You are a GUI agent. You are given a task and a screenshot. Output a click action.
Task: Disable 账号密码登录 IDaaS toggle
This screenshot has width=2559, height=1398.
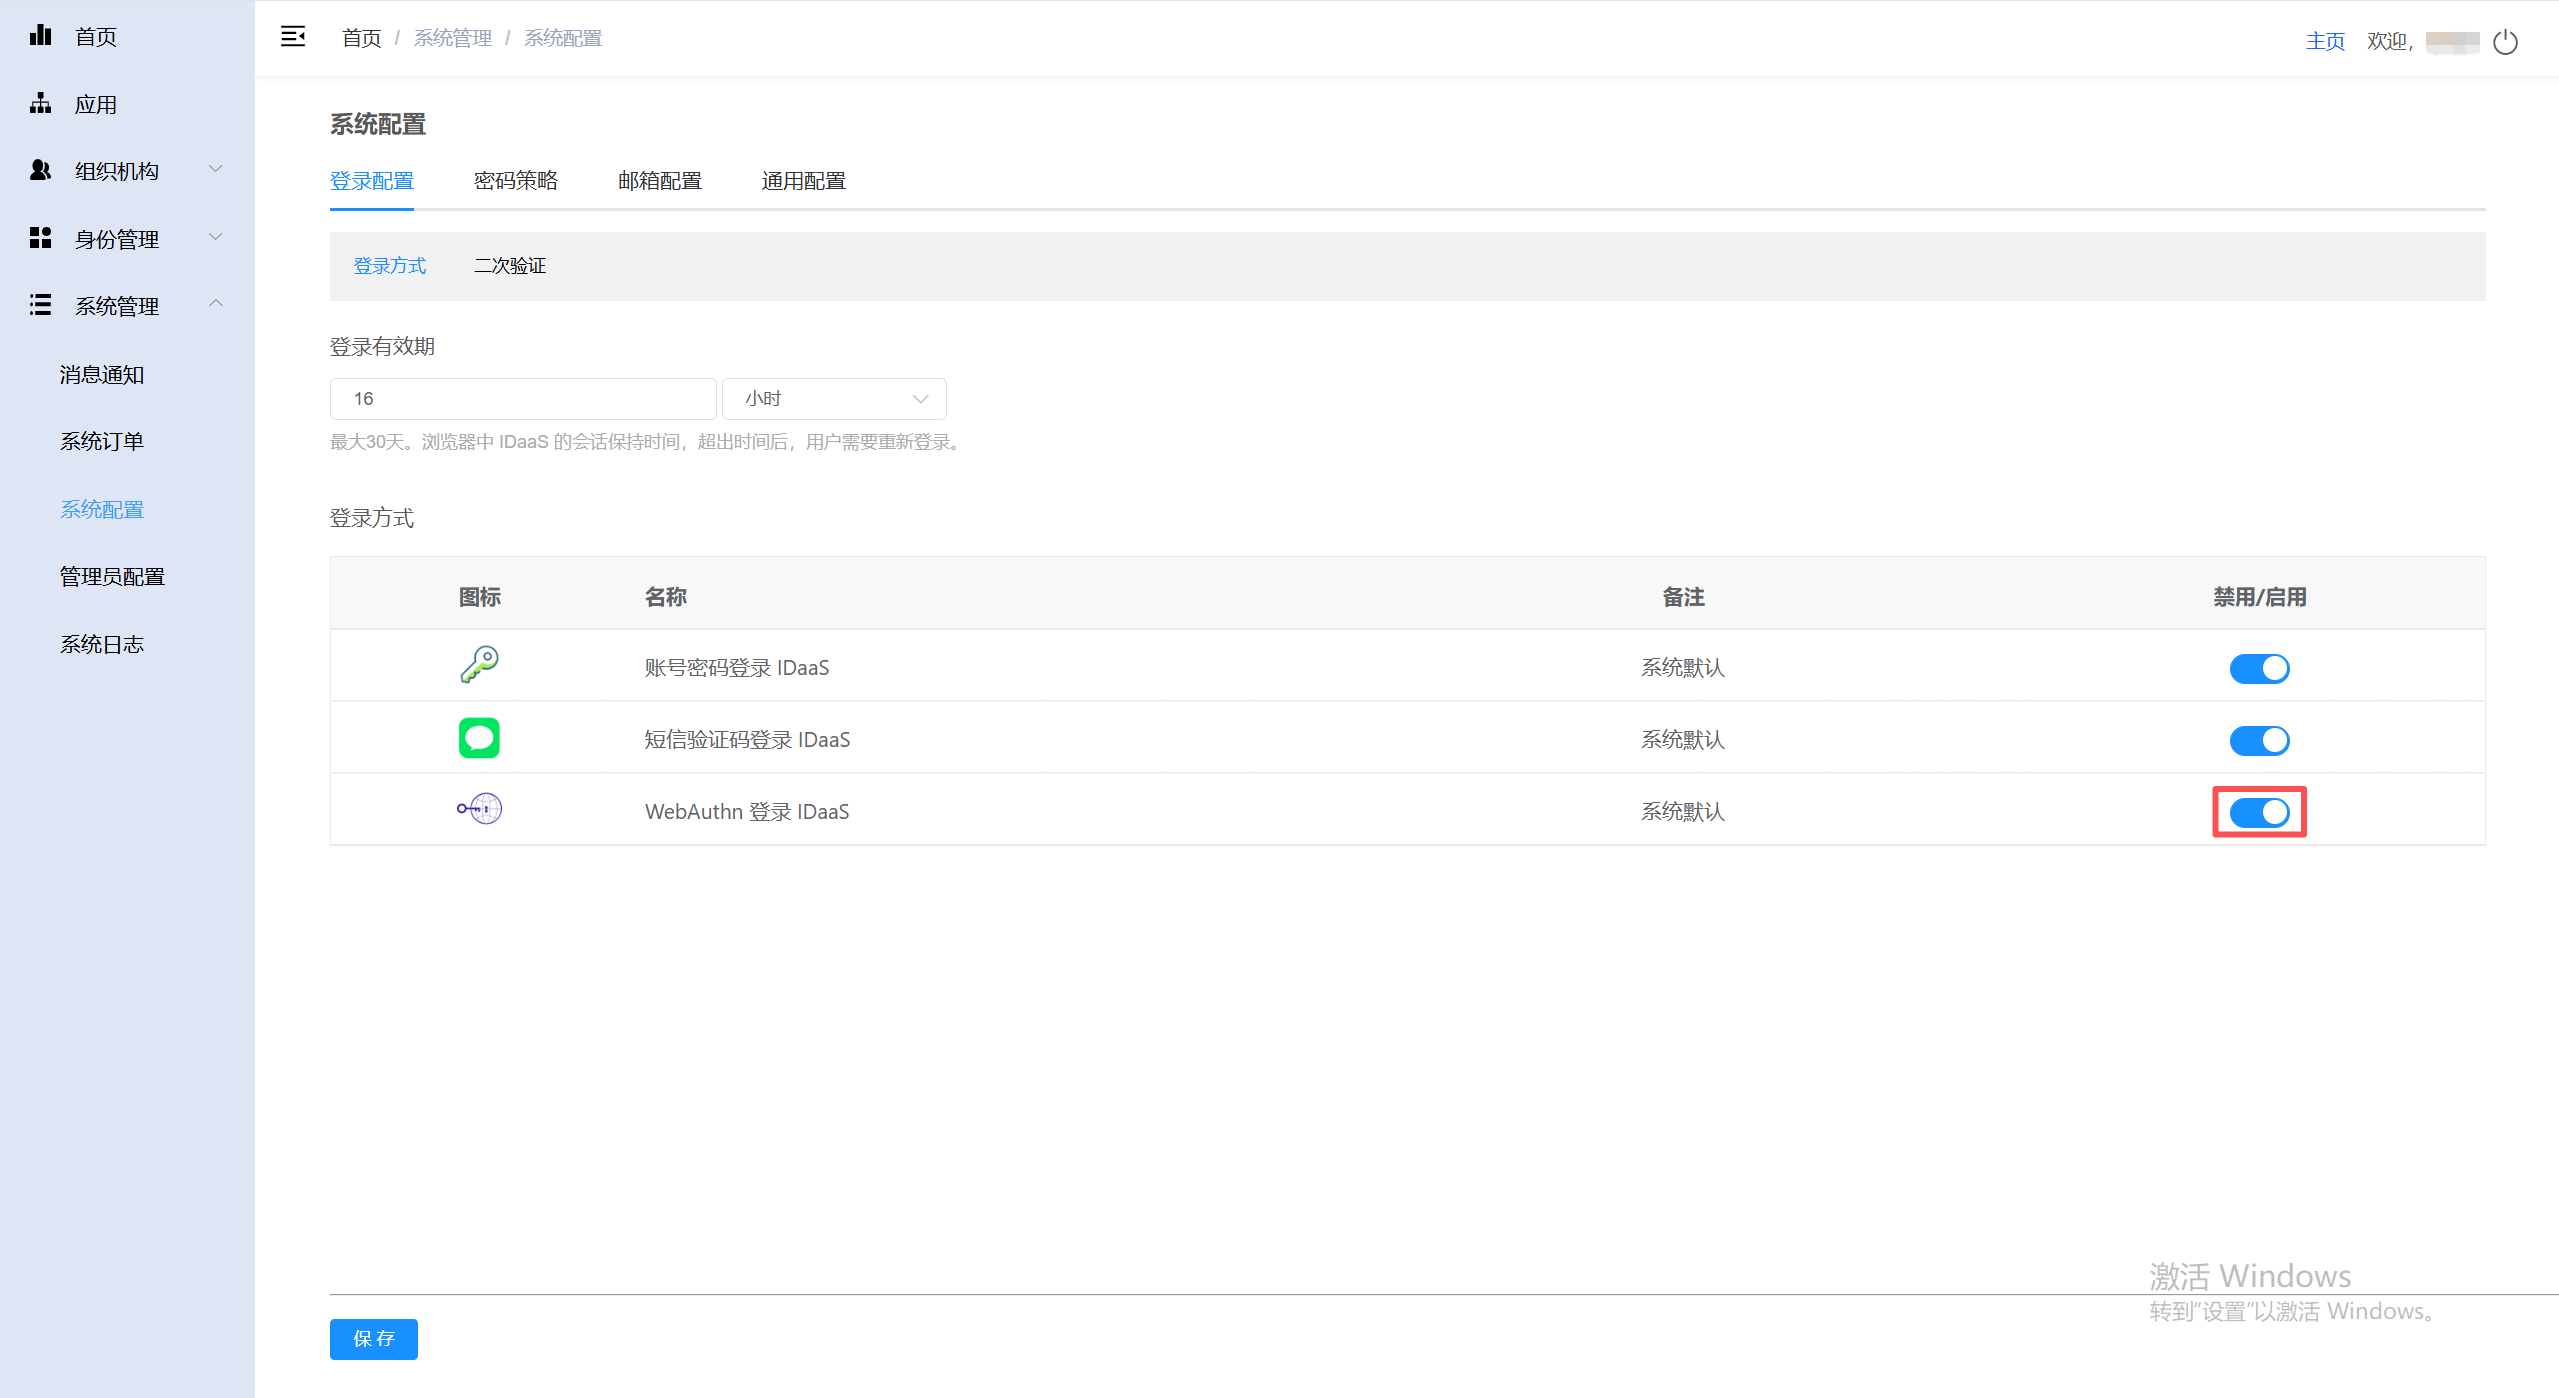2258,668
